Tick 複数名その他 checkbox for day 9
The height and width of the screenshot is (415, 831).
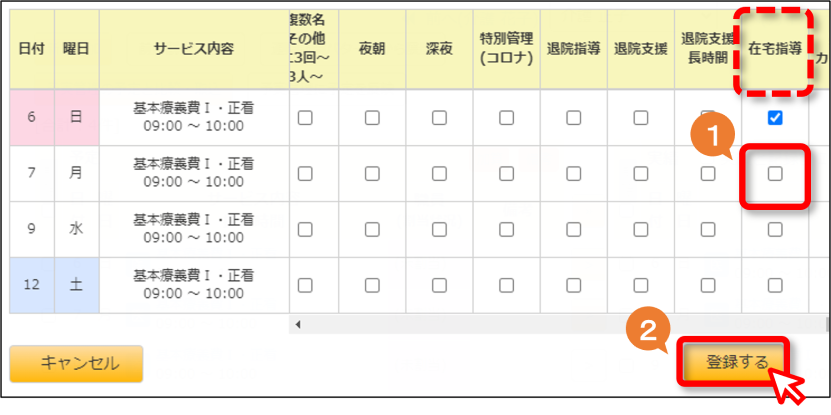point(305,229)
